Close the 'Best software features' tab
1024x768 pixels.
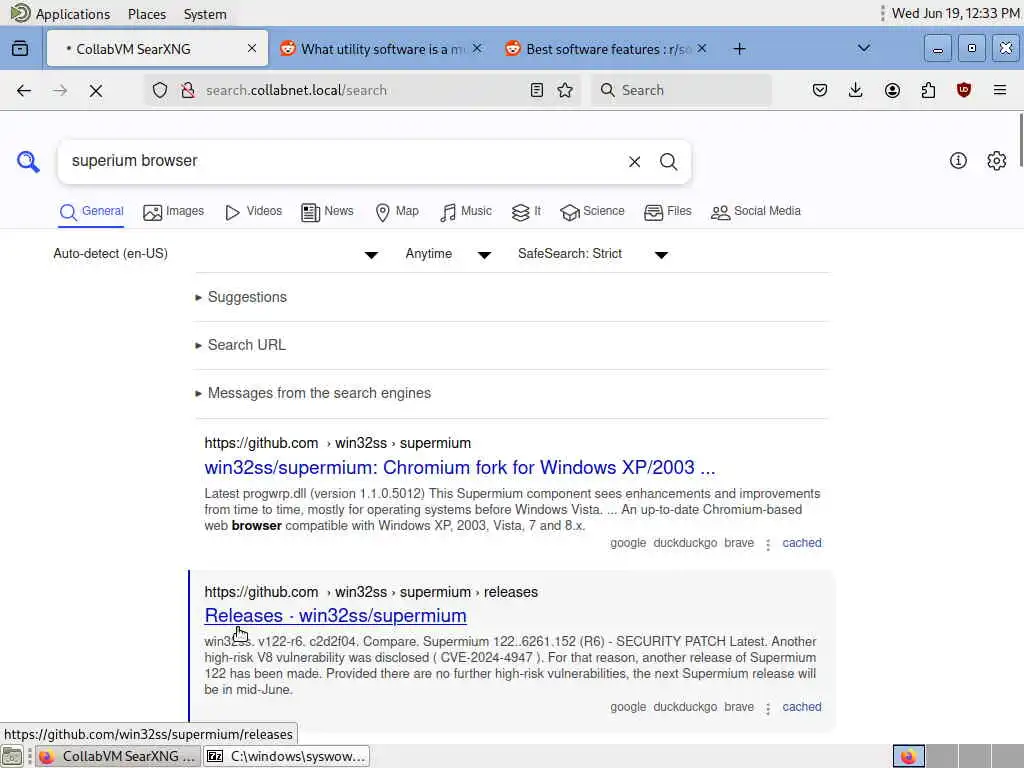point(702,48)
